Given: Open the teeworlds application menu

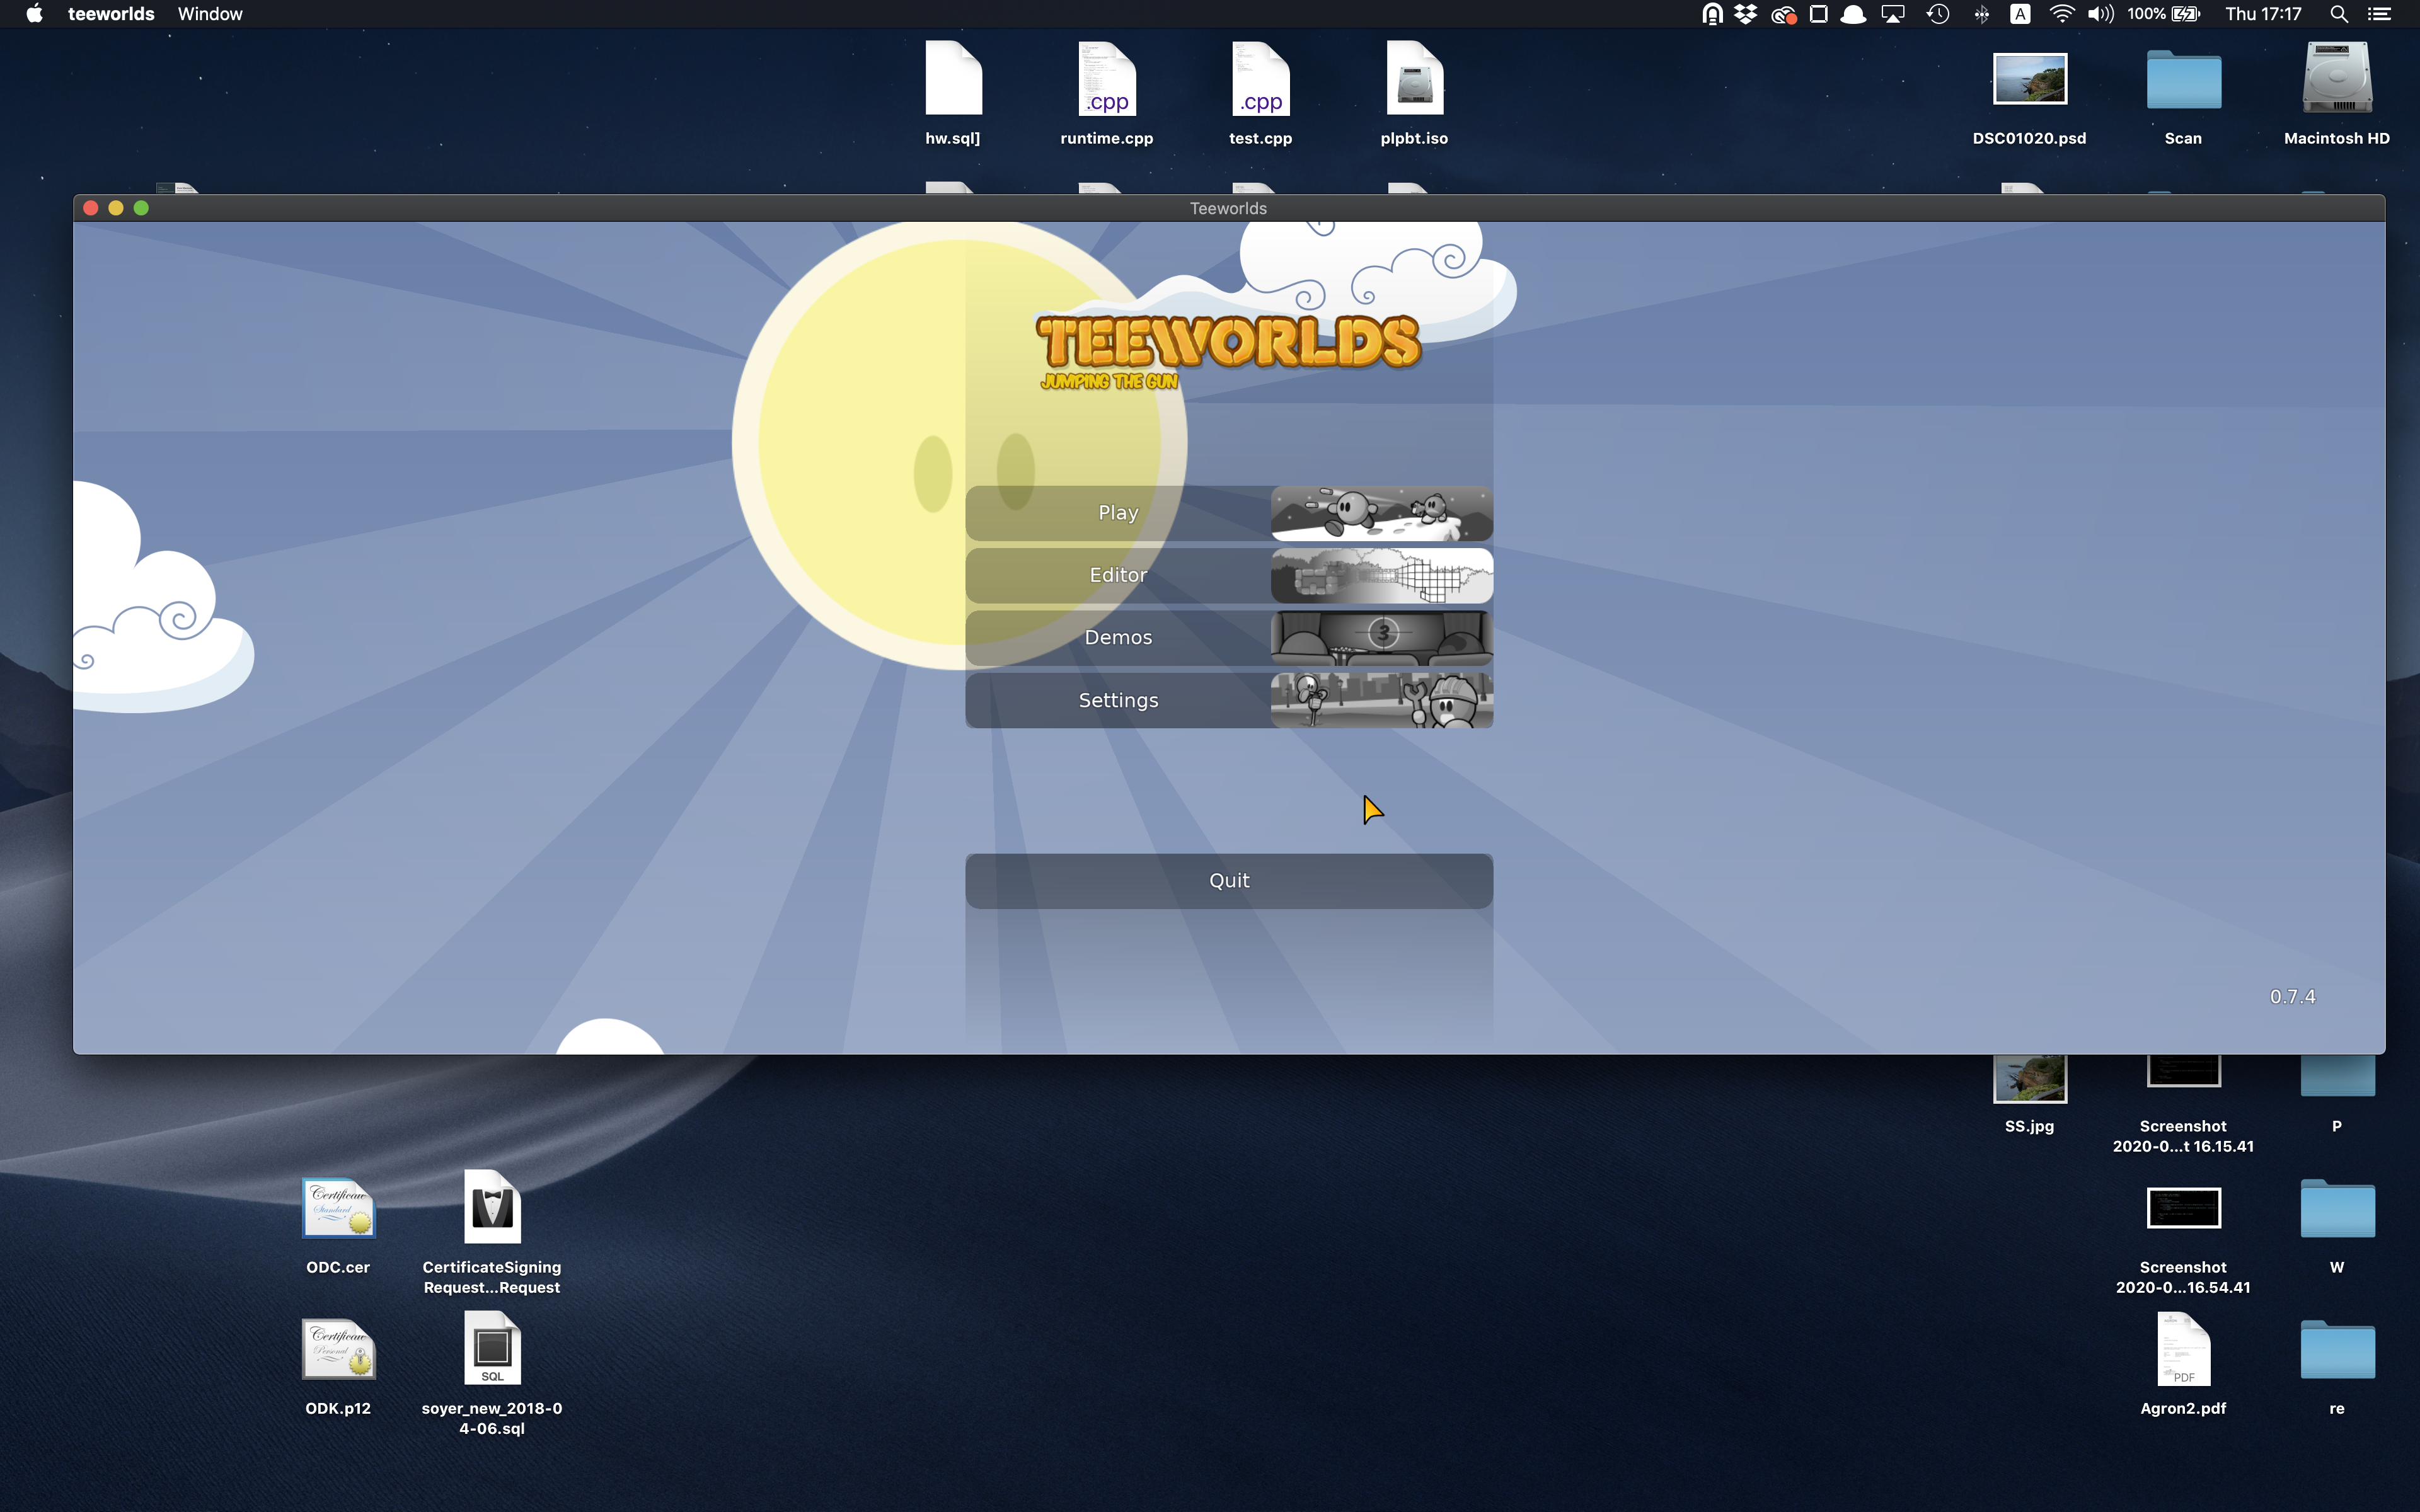Looking at the screenshot, I should [111, 14].
